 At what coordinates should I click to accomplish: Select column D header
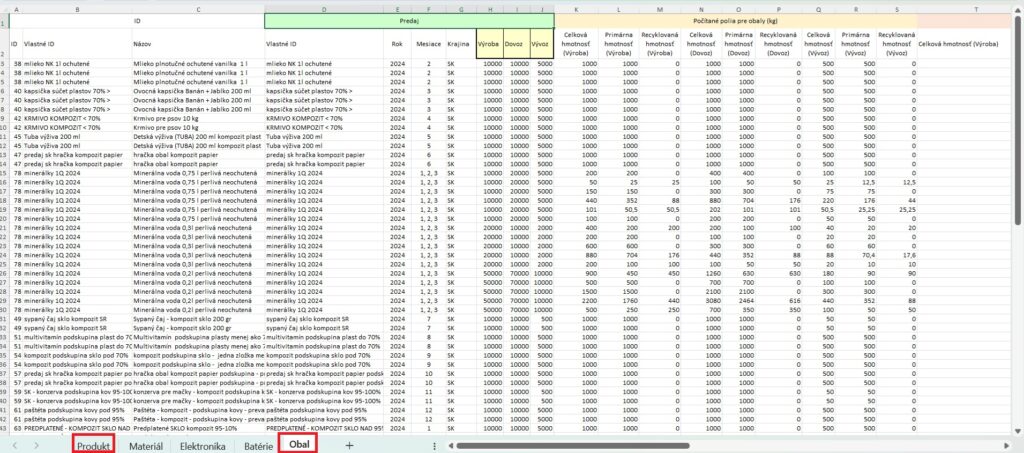point(324,7)
